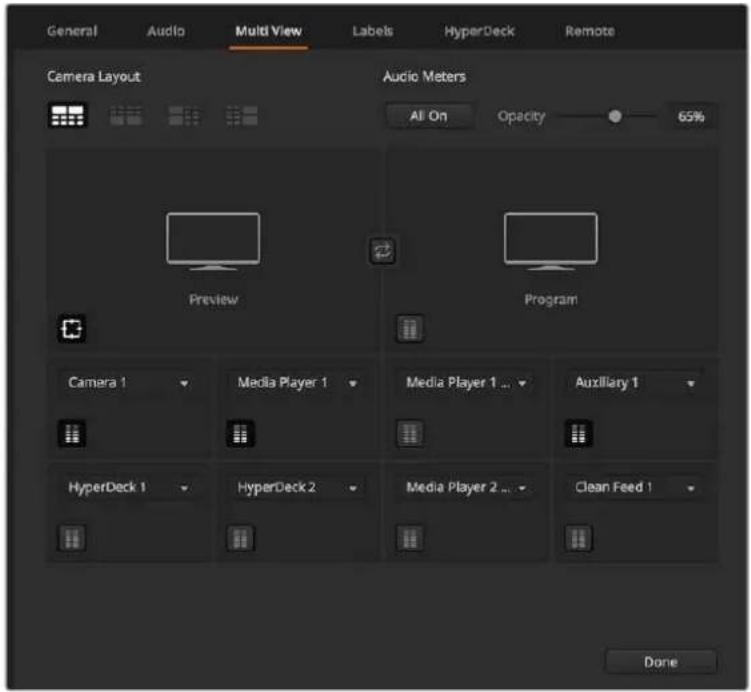751x692 pixels.
Task: Open the Camera 1 source dropdown
Action: (x=129, y=383)
